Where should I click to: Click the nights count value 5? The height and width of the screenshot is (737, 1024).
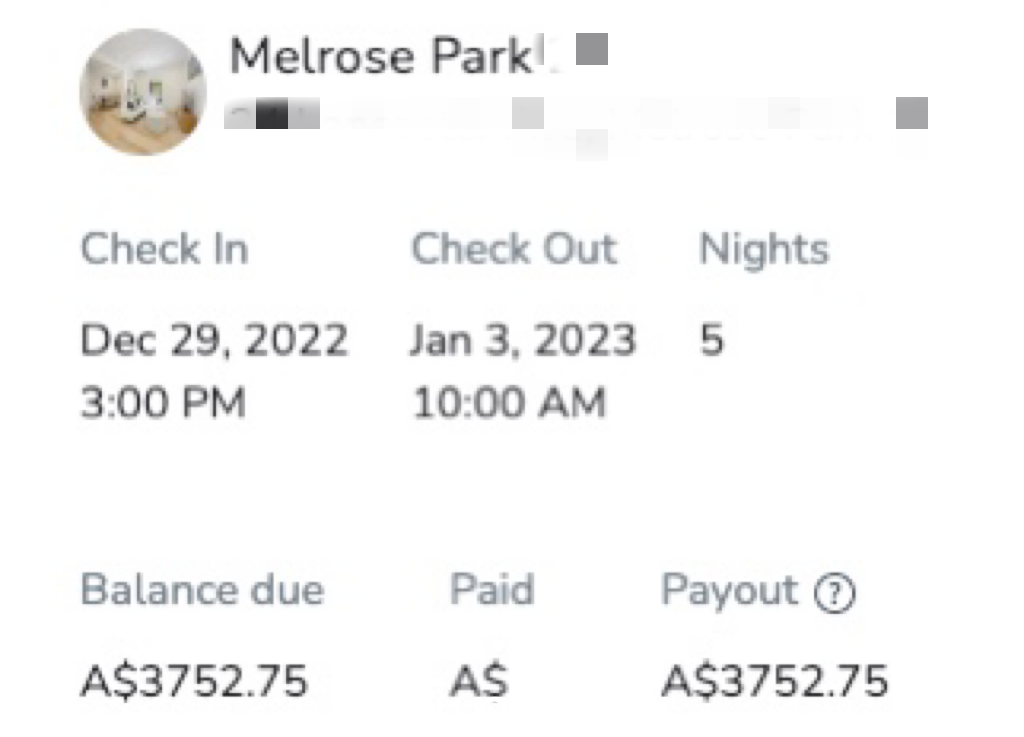(x=712, y=340)
